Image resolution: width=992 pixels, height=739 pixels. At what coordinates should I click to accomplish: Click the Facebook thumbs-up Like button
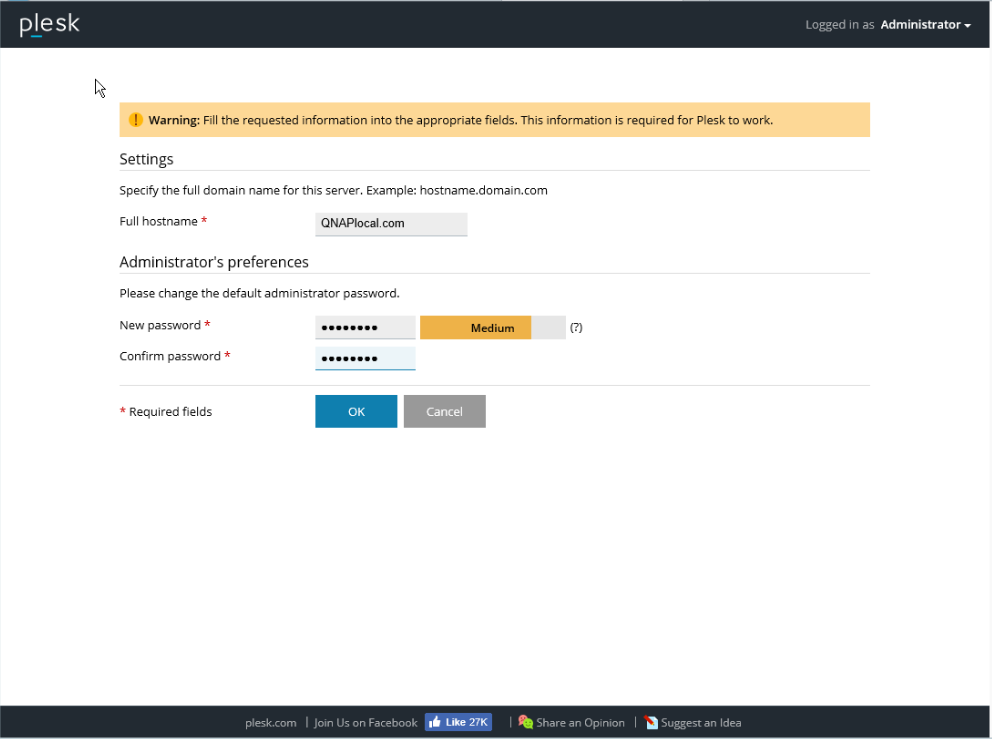(x=458, y=722)
